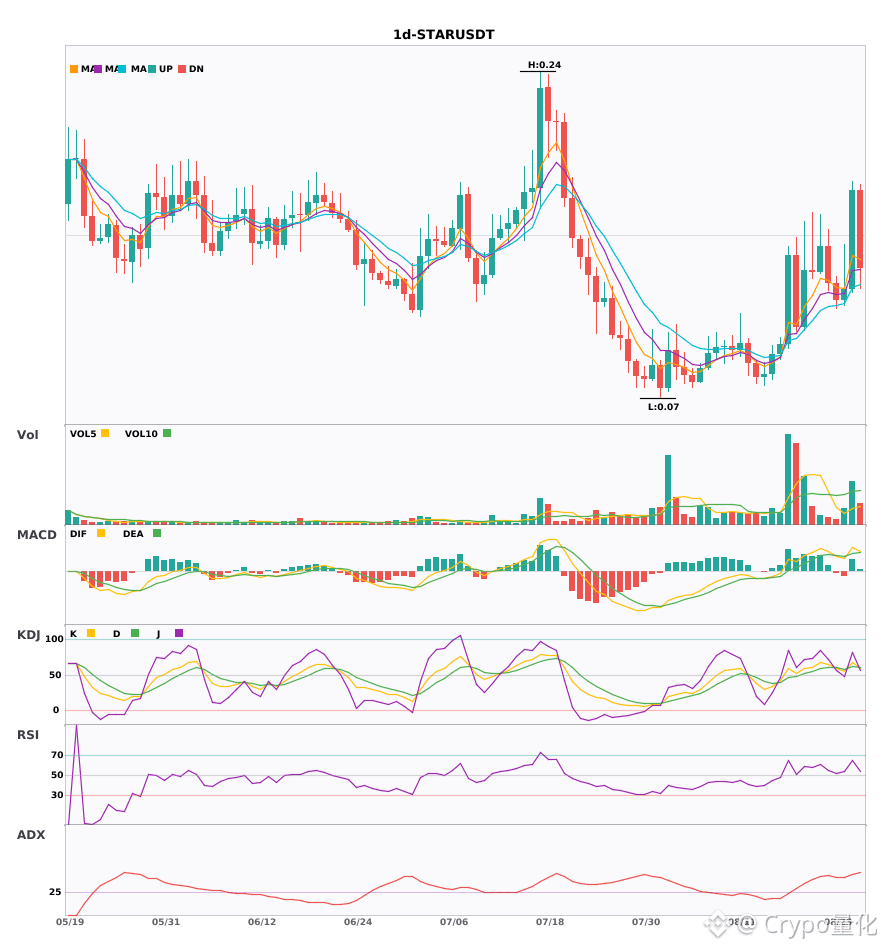885x950 pixels.
Task: Click the tallest red volume bar
Action: point(796,483)
